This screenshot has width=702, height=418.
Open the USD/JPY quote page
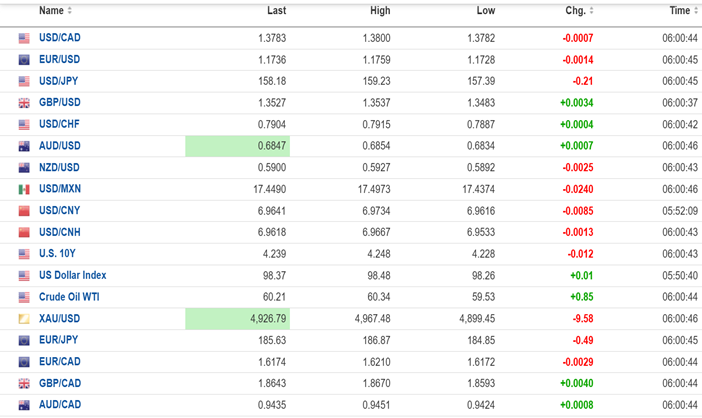[59, 81]
